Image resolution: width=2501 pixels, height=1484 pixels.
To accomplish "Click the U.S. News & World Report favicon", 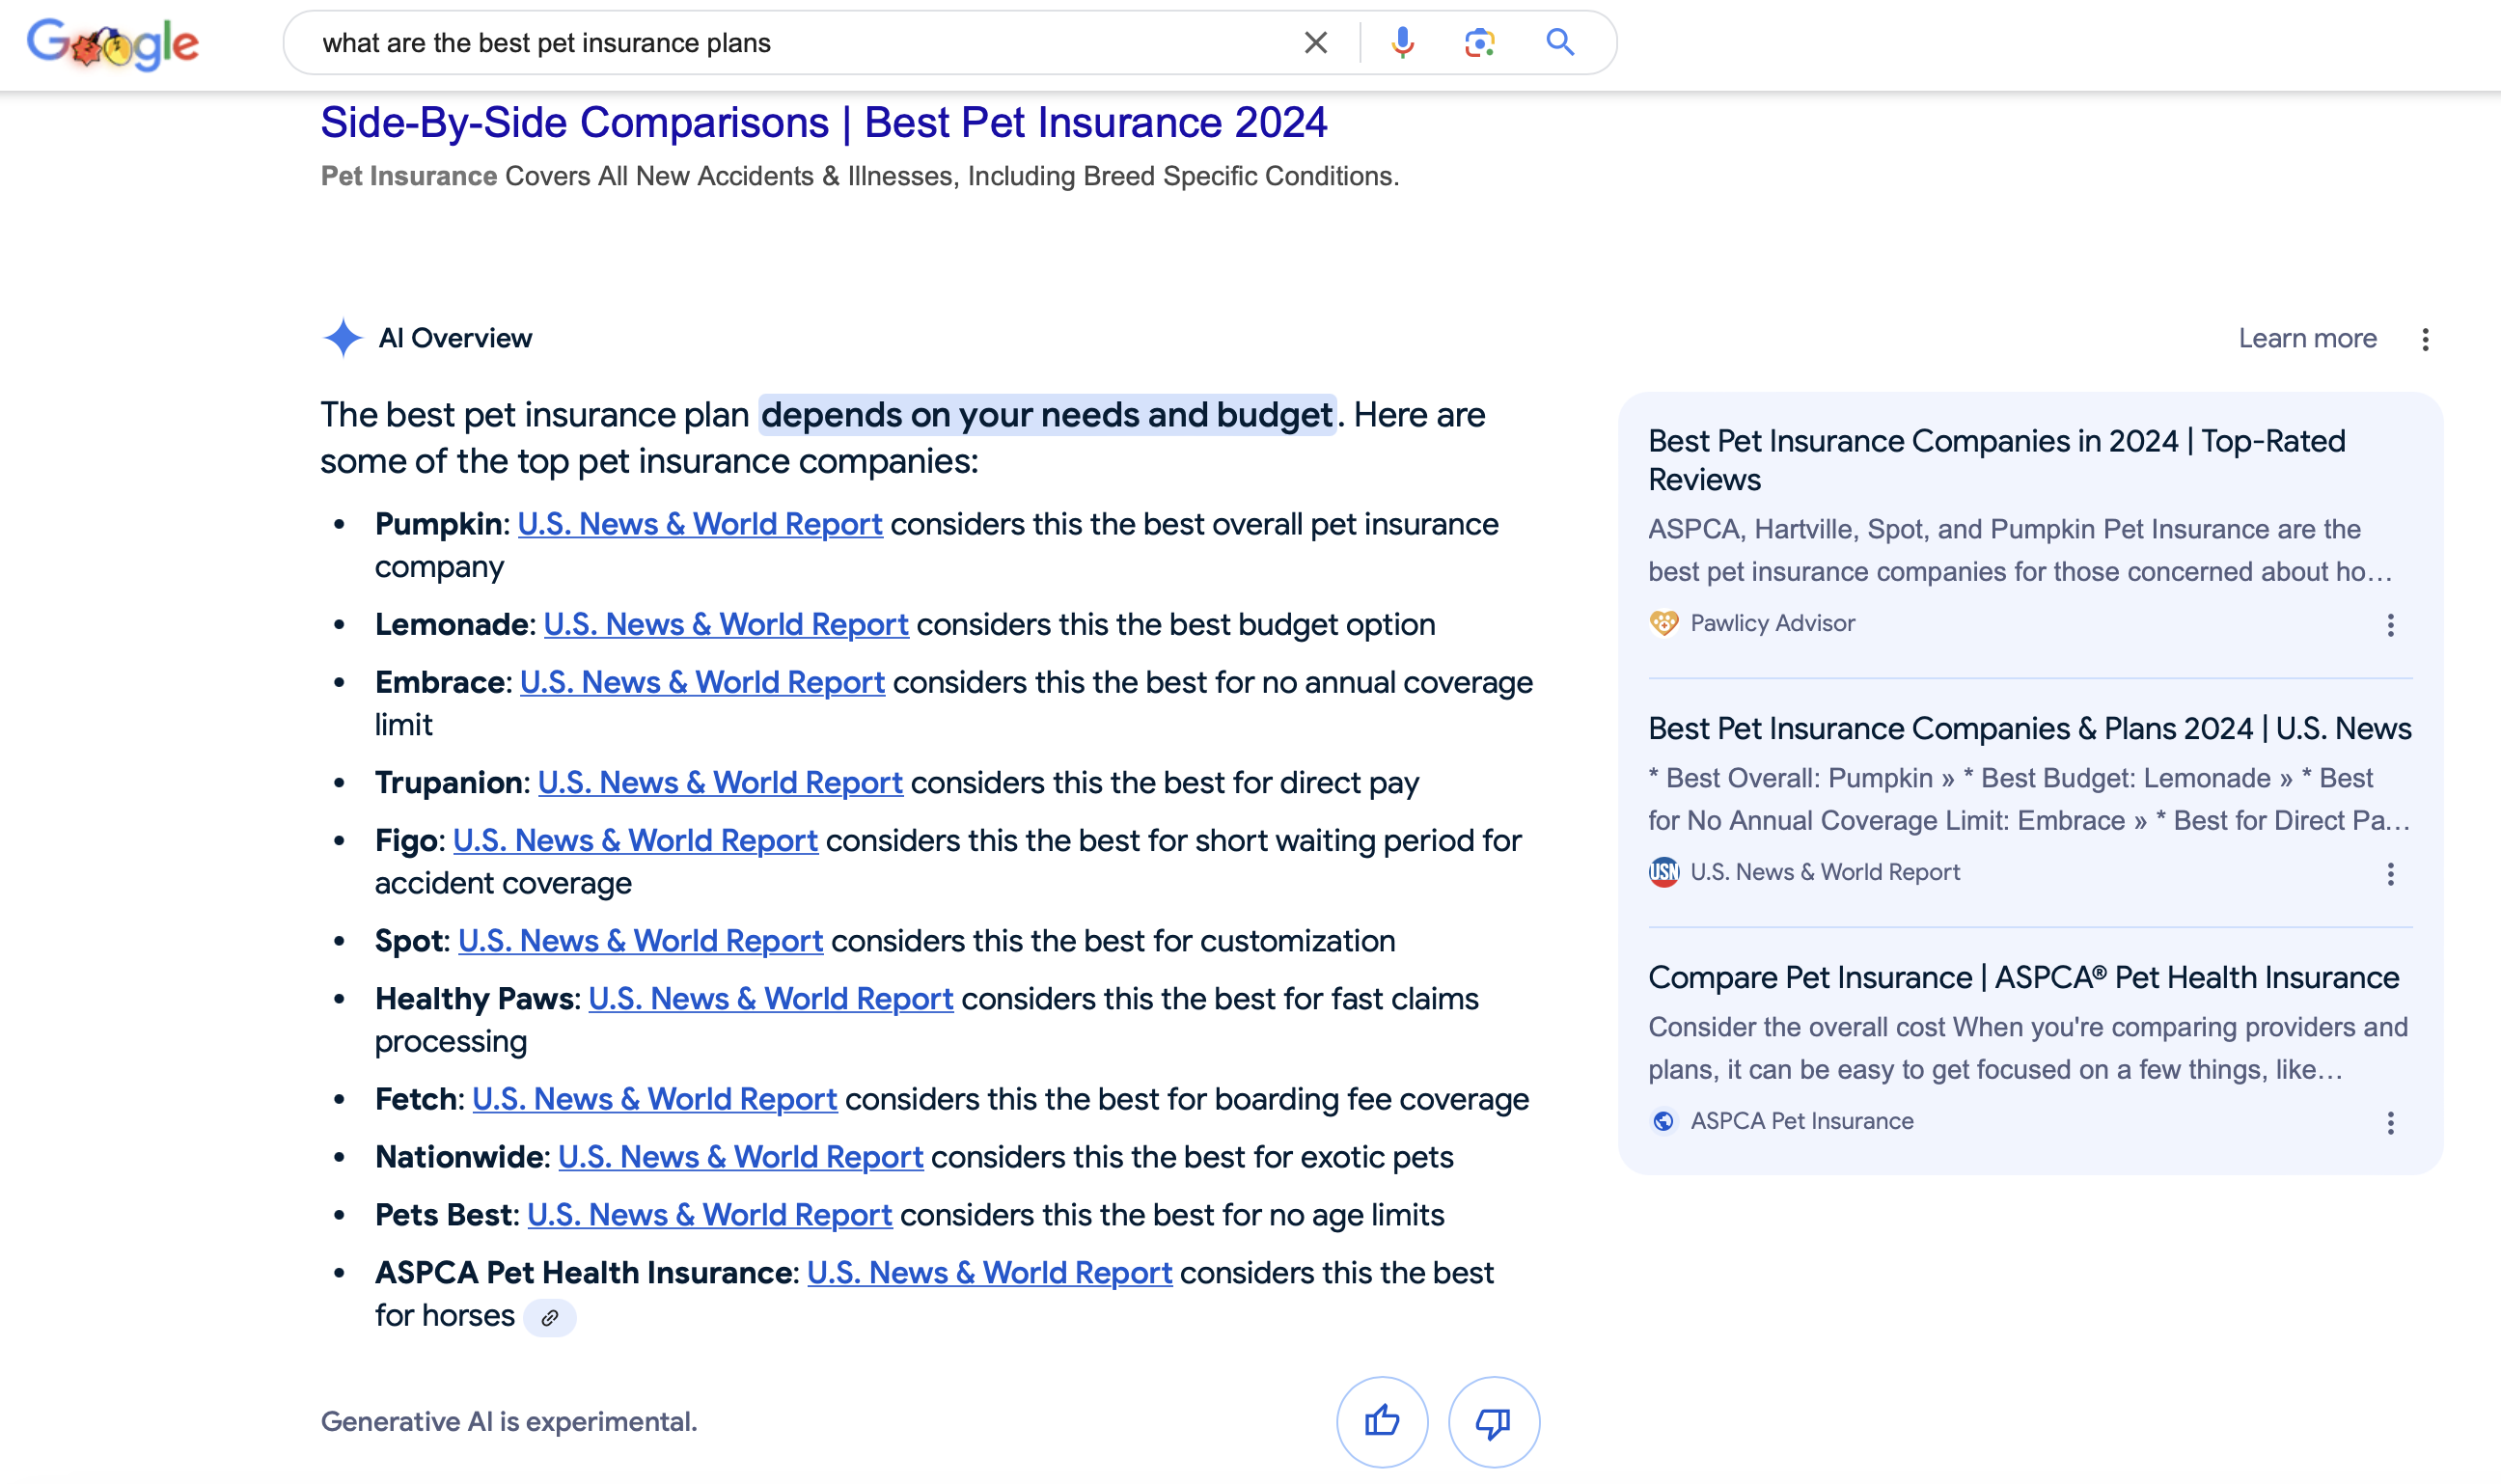I will coord(1663,871).
